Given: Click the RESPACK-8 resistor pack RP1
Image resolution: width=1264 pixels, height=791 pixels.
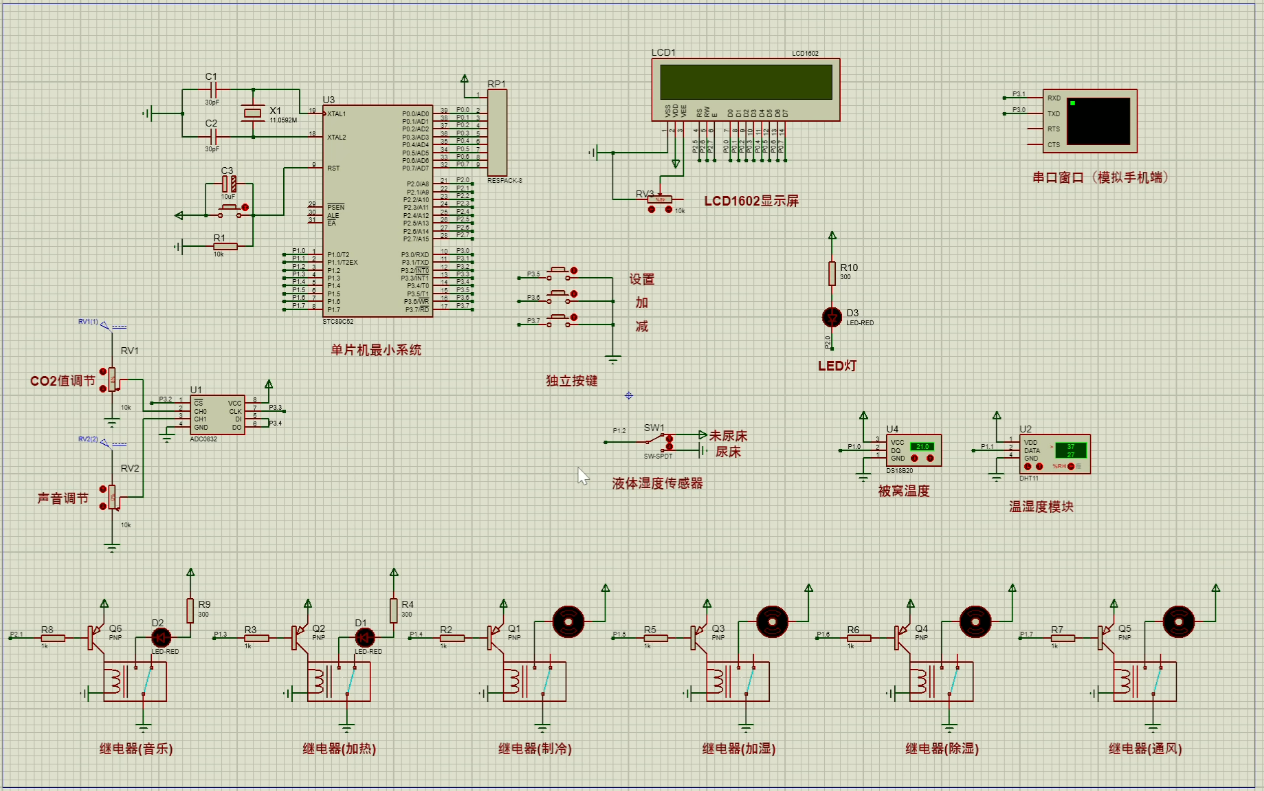Looking at the screenshot, I should 497,133.
